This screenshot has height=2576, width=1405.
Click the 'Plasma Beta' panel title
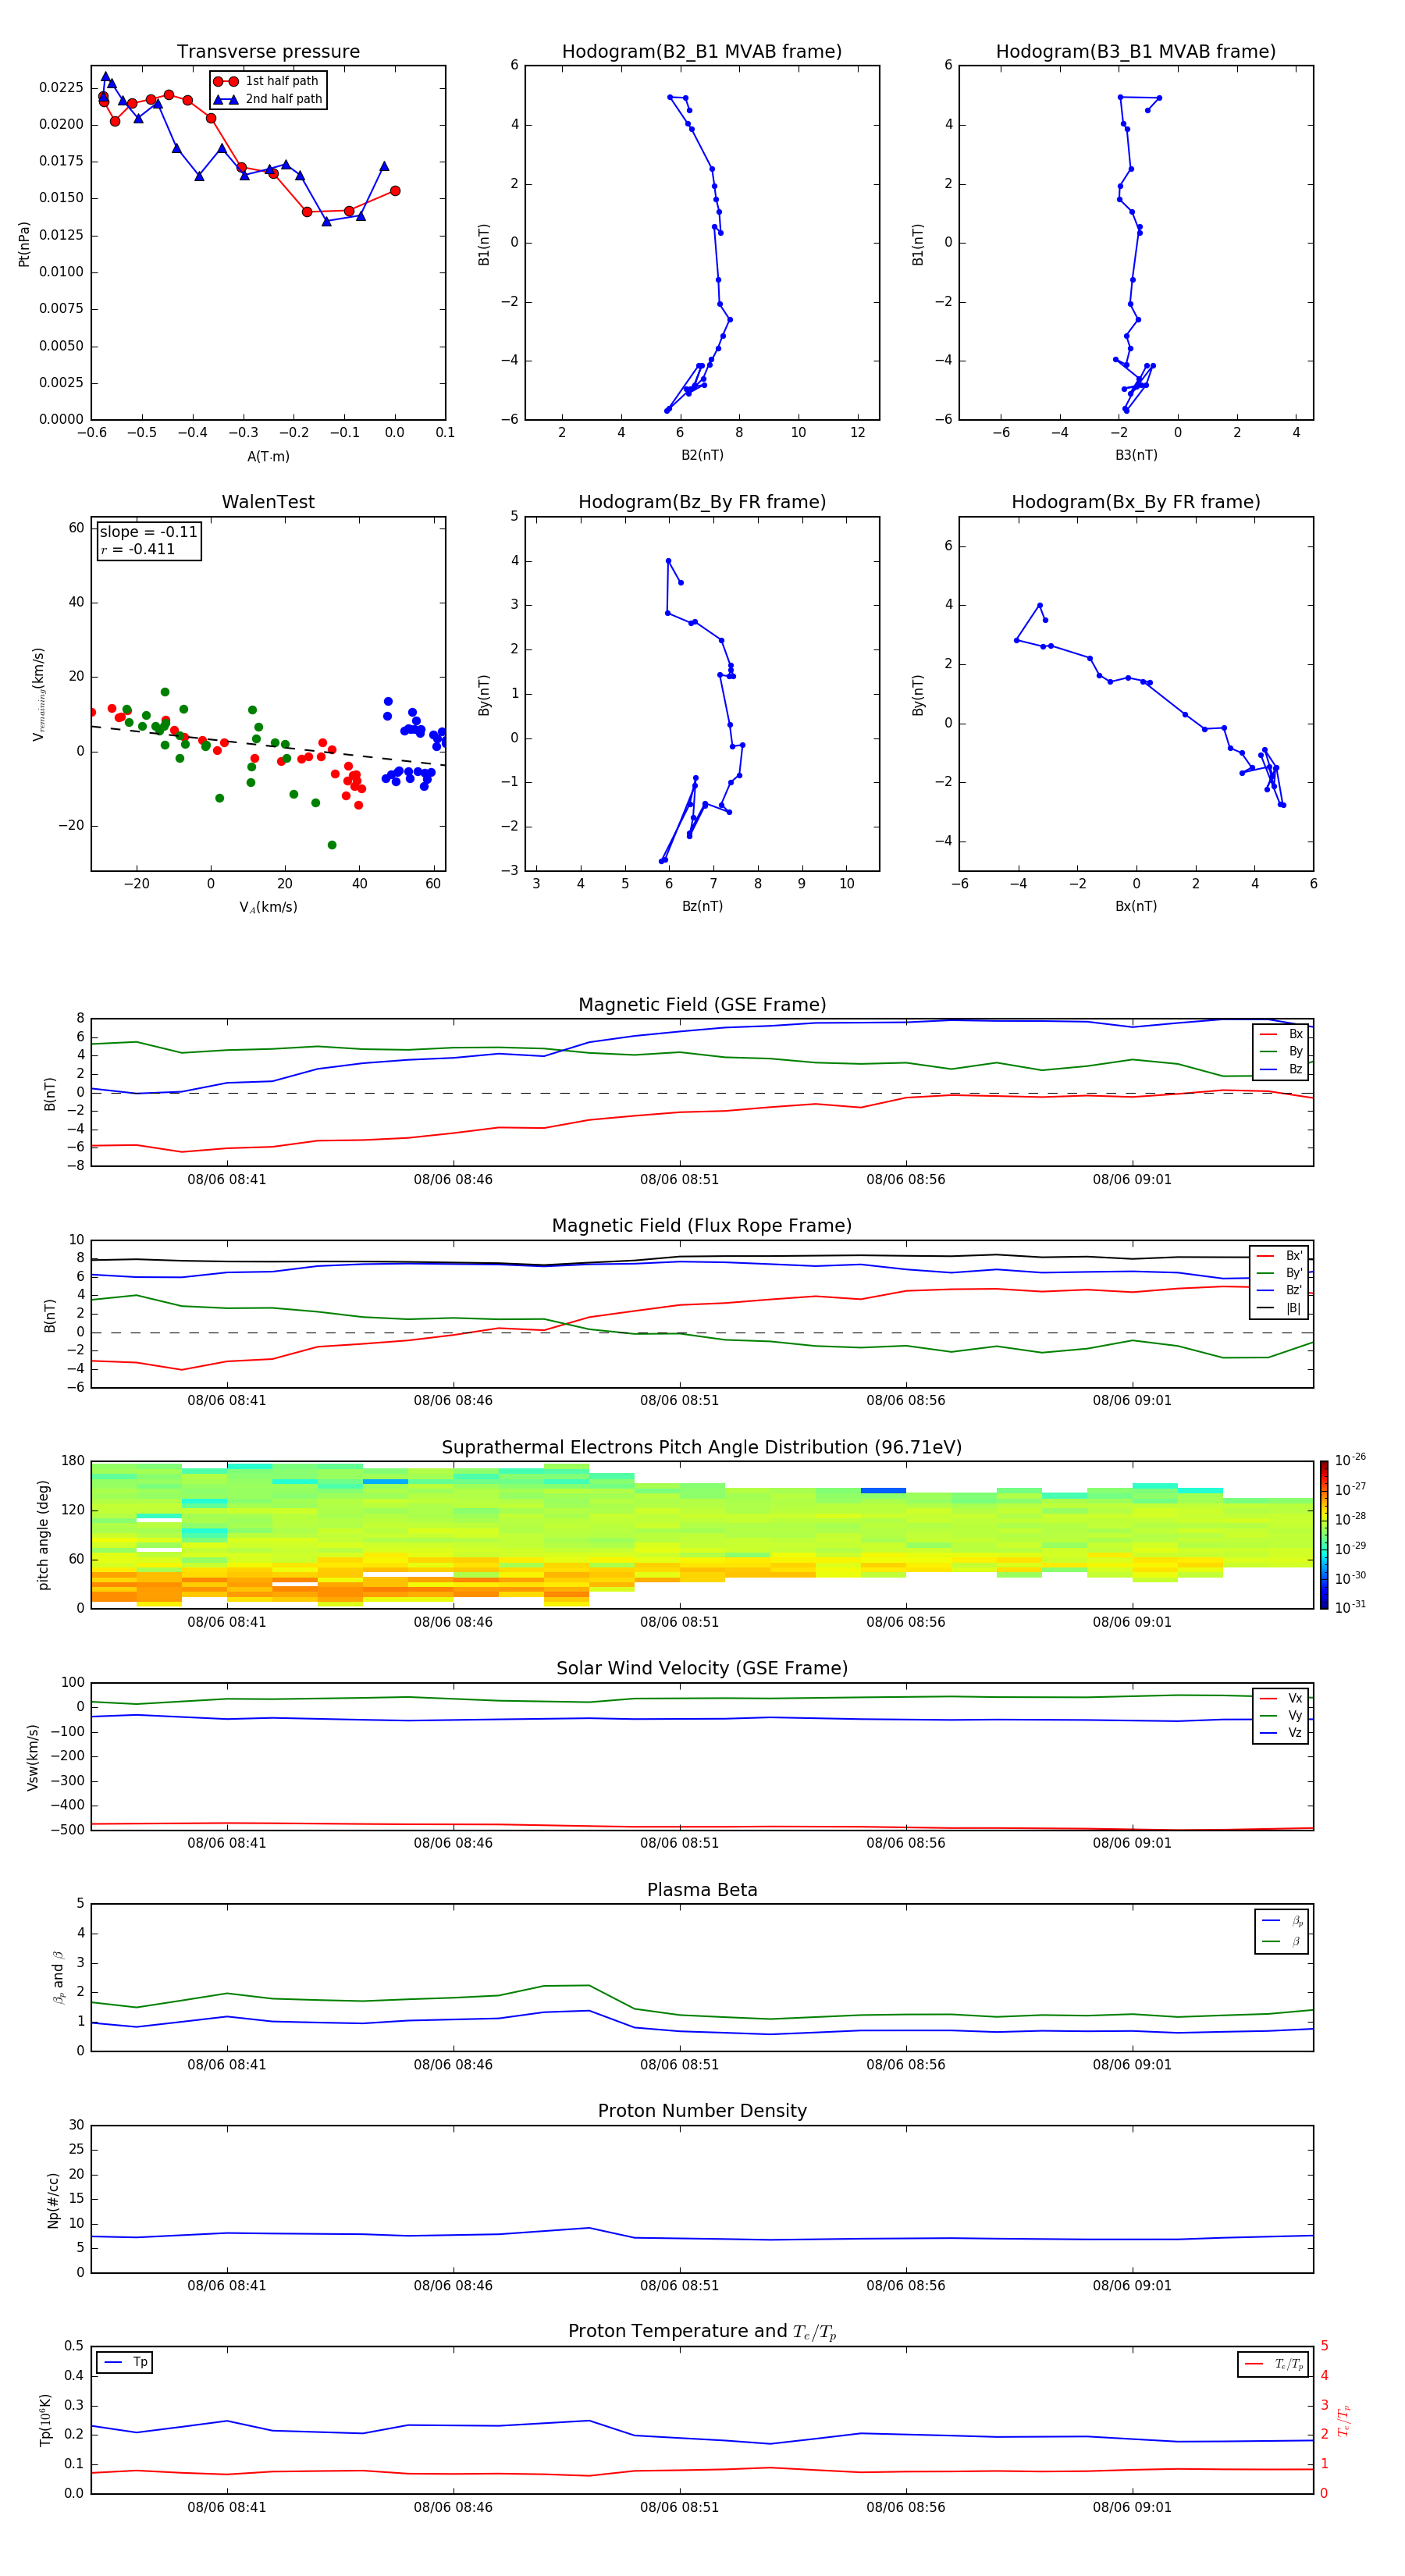pyautogui.click(x=702, y=1891)
